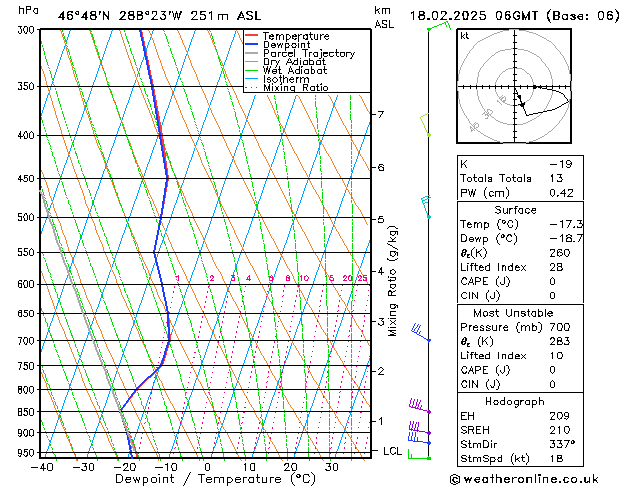Click the EH value 209

point(560,416)
